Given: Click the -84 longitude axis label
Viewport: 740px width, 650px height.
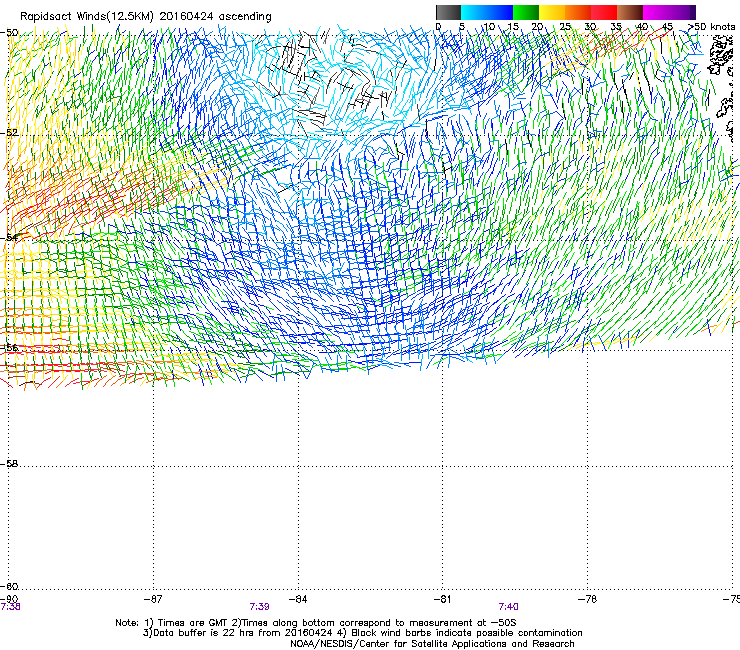Looking at the screenshot, I should pyautogui.click(x=298, y=599).
